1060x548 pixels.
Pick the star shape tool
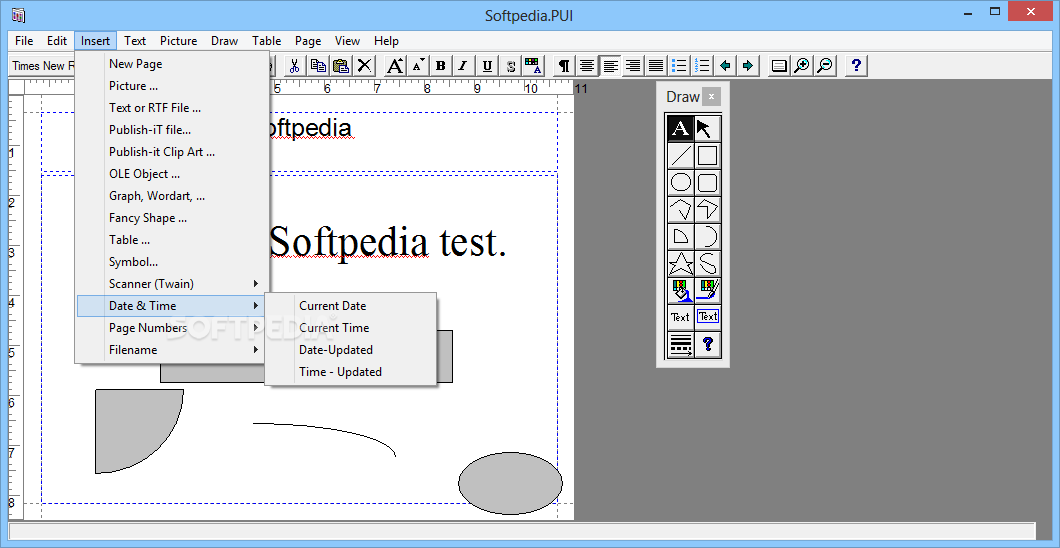click(680, 264)
